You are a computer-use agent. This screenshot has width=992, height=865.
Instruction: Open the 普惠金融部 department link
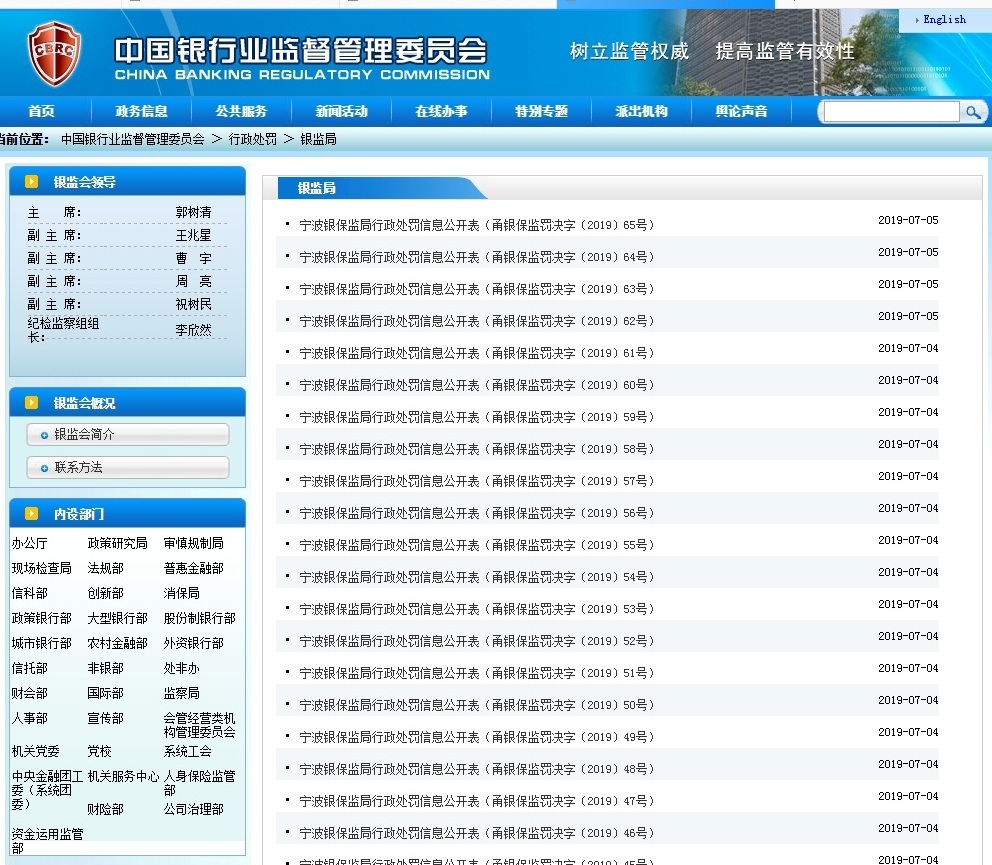[x=194, y=568]
